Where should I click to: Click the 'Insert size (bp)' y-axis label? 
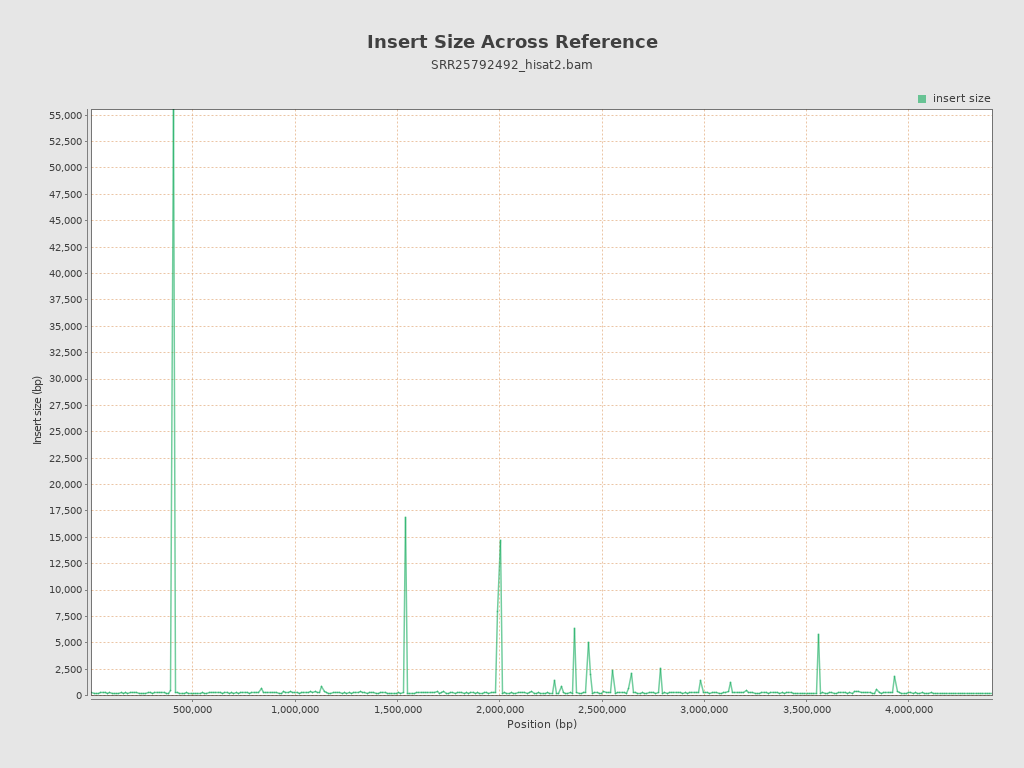[x=37, y=410]
